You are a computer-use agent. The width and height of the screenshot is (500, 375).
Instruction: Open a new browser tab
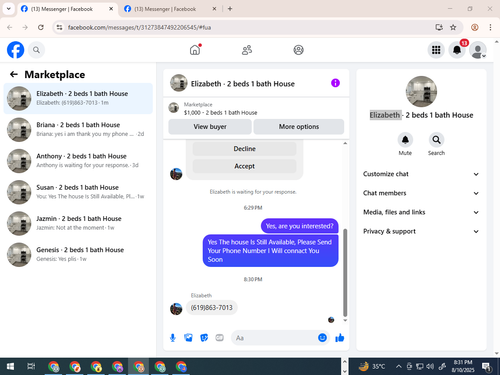[x=230, y=9]
